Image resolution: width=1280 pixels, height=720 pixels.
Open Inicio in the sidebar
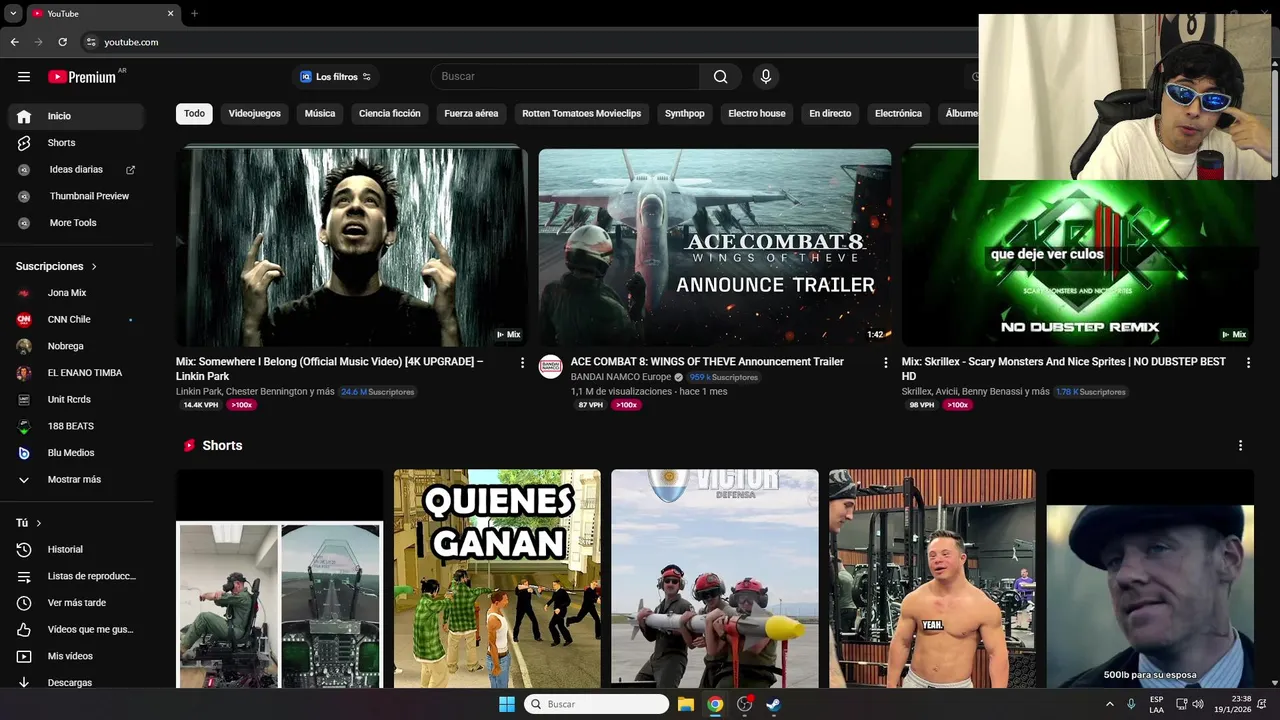coord(77,116)
